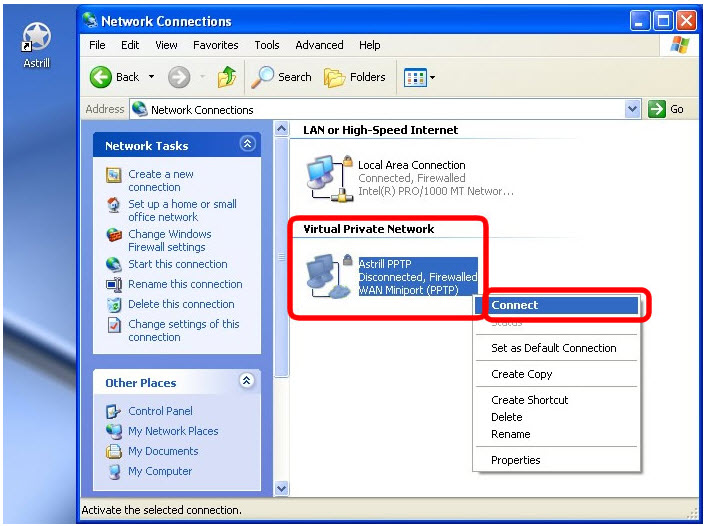The image size is (706, 526).
Task: Choose Create Shortcut in context menu
Action: click(557, 400)
